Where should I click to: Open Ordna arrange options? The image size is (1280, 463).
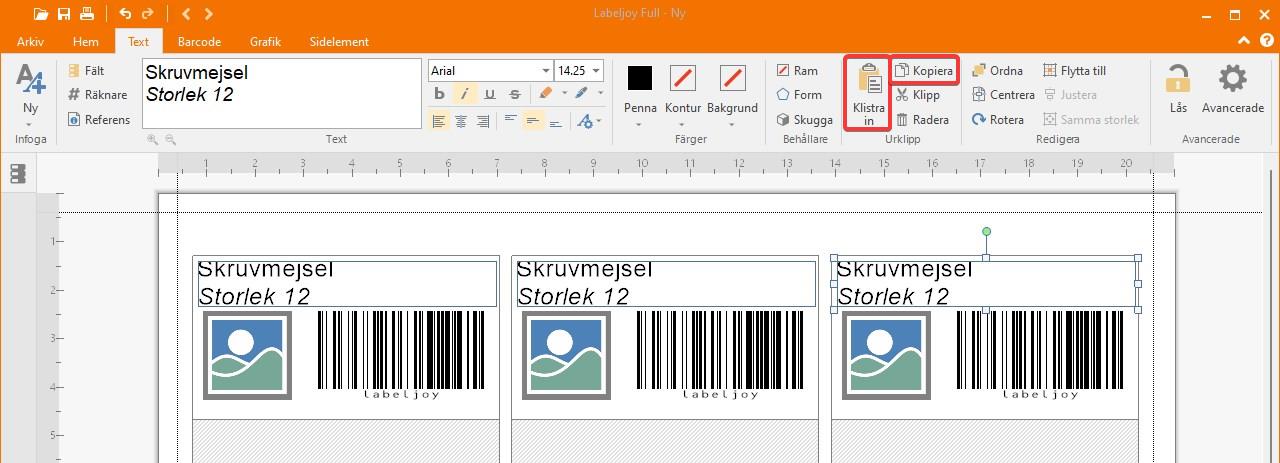(997, 71)
